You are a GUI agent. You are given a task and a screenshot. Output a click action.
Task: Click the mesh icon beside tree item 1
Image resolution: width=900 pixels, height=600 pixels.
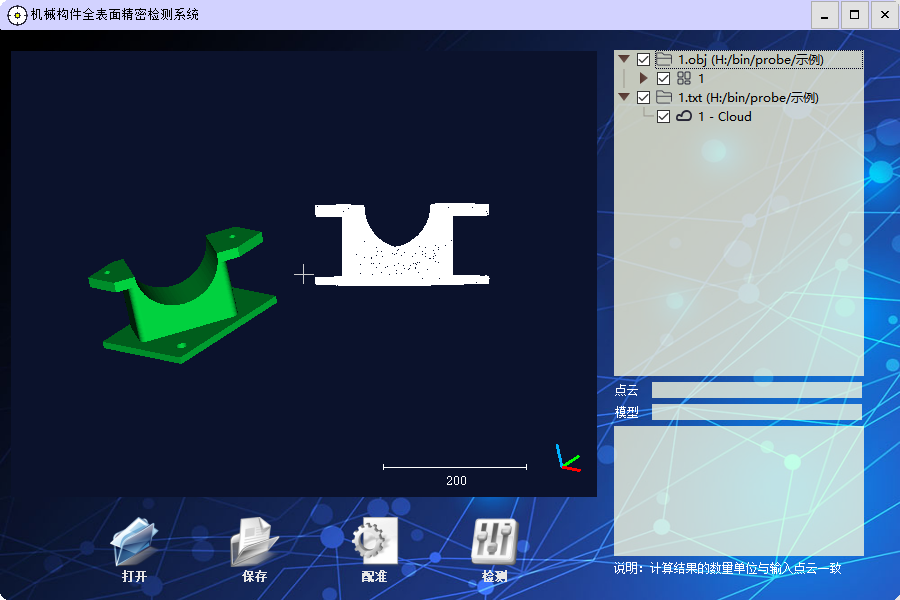click(x=682, y=78)
